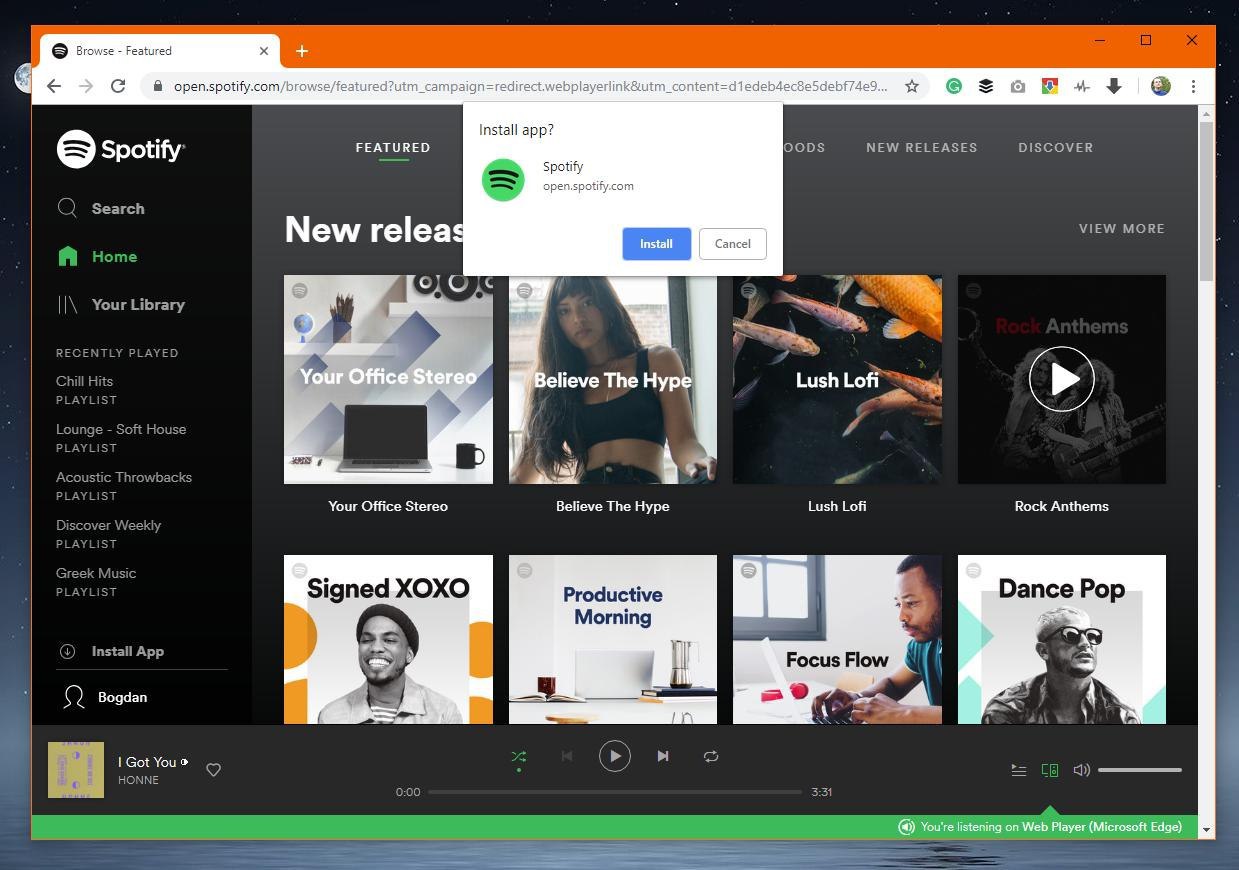
Task: Click Install App in sidebar
Action: (111, 651)
